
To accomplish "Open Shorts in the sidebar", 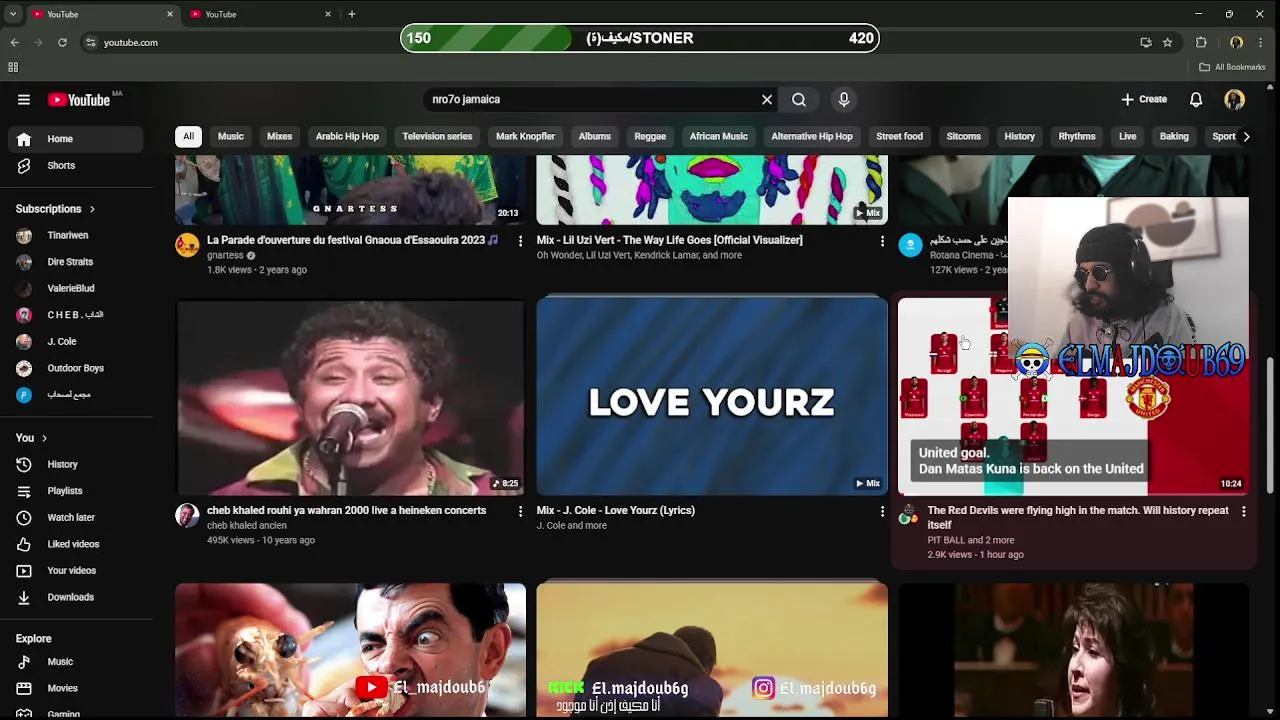I will [77, 165].
